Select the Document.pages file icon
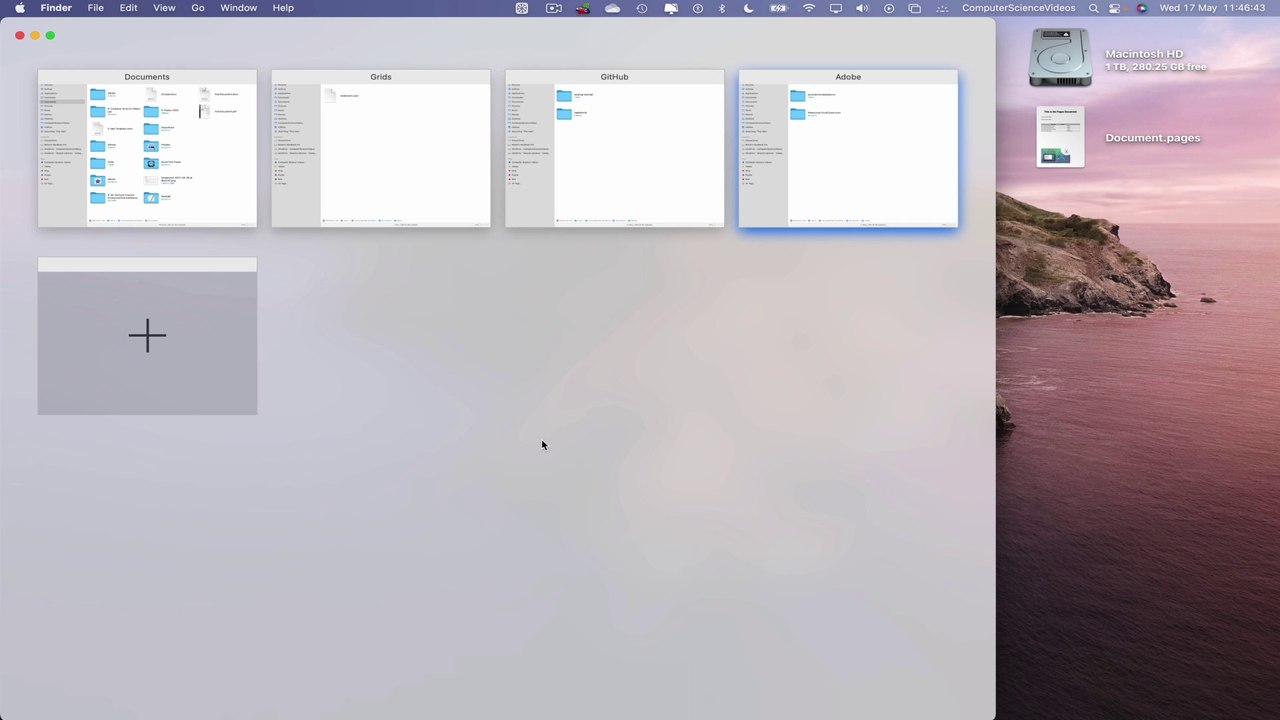This screenshot has height=720, width=1280. [x=1061, y=137]
